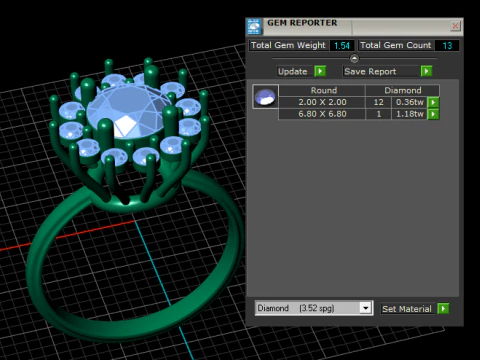
Task: Click the green arrow next to Save Report
Action: [x=426, y=71]
